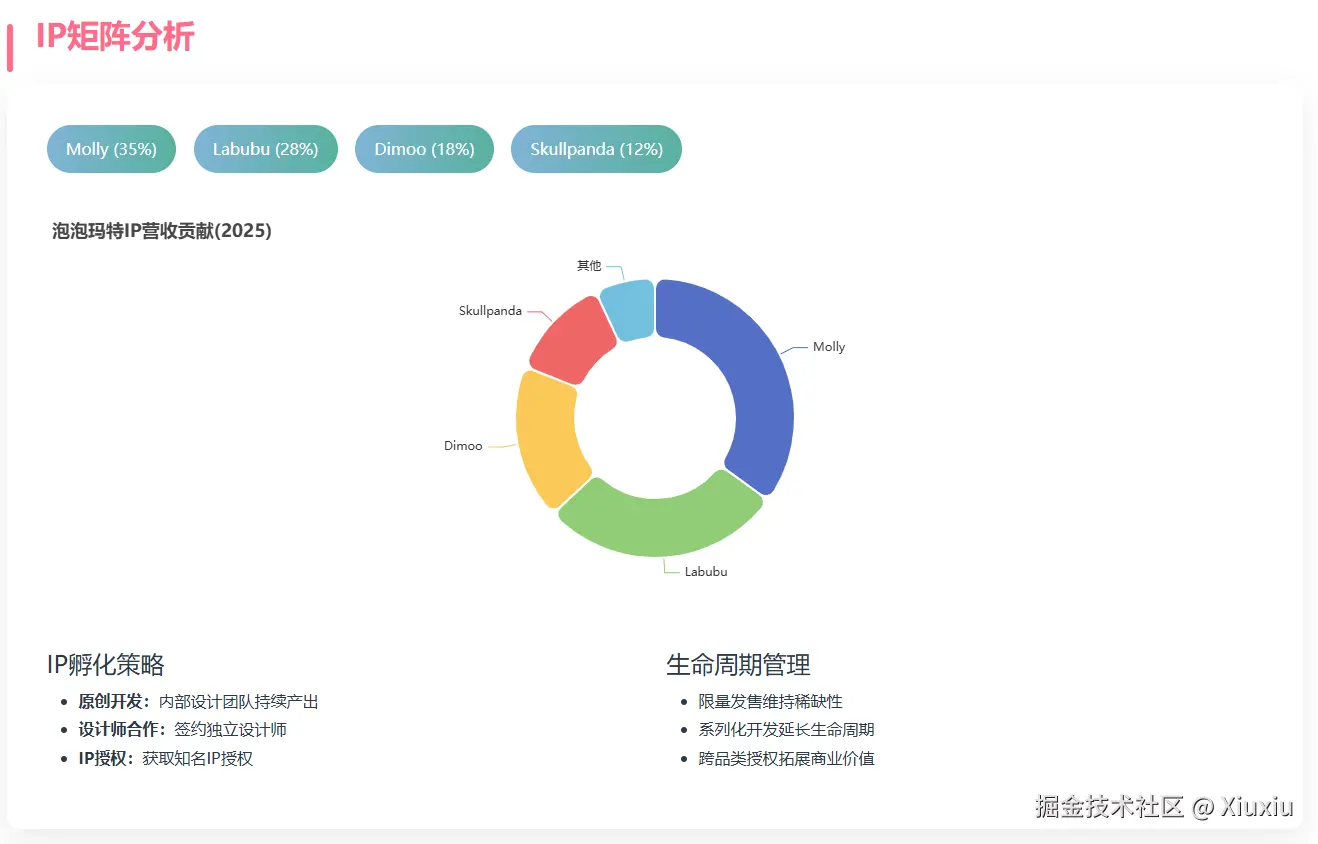Select the Molly (35%) tag
The image size is (1318, 844).
(x=111, y=149)
